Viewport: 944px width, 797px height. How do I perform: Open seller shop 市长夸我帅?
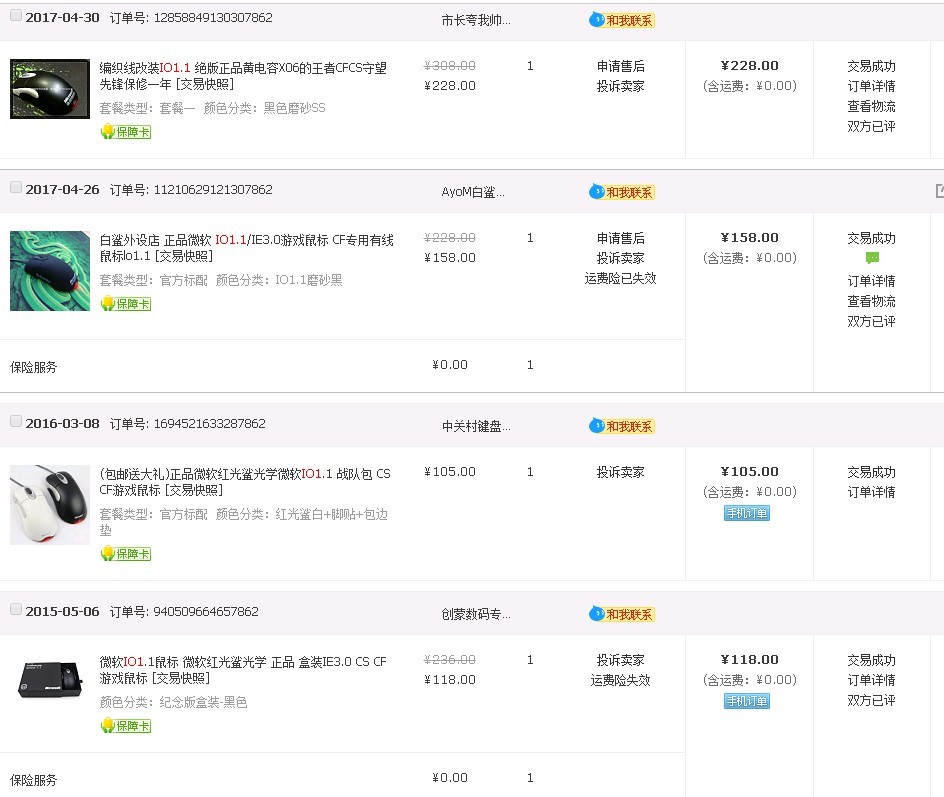[x=476, y=20]
